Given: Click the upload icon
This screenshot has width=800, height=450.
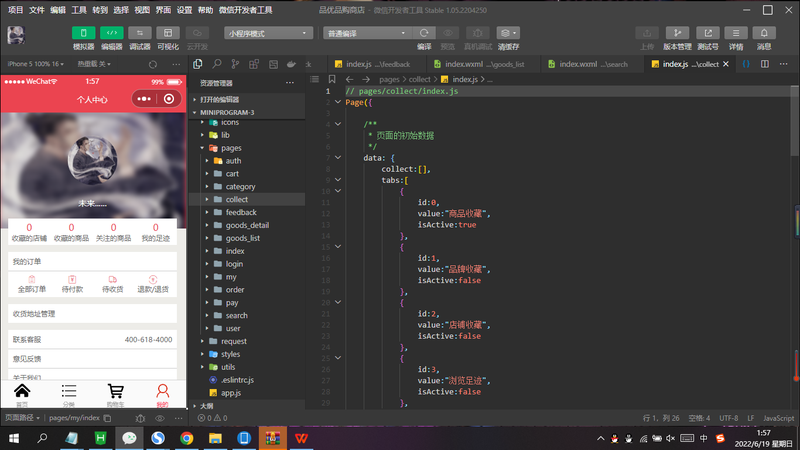Looking at the screenshot, I should [x=647, y=33].
